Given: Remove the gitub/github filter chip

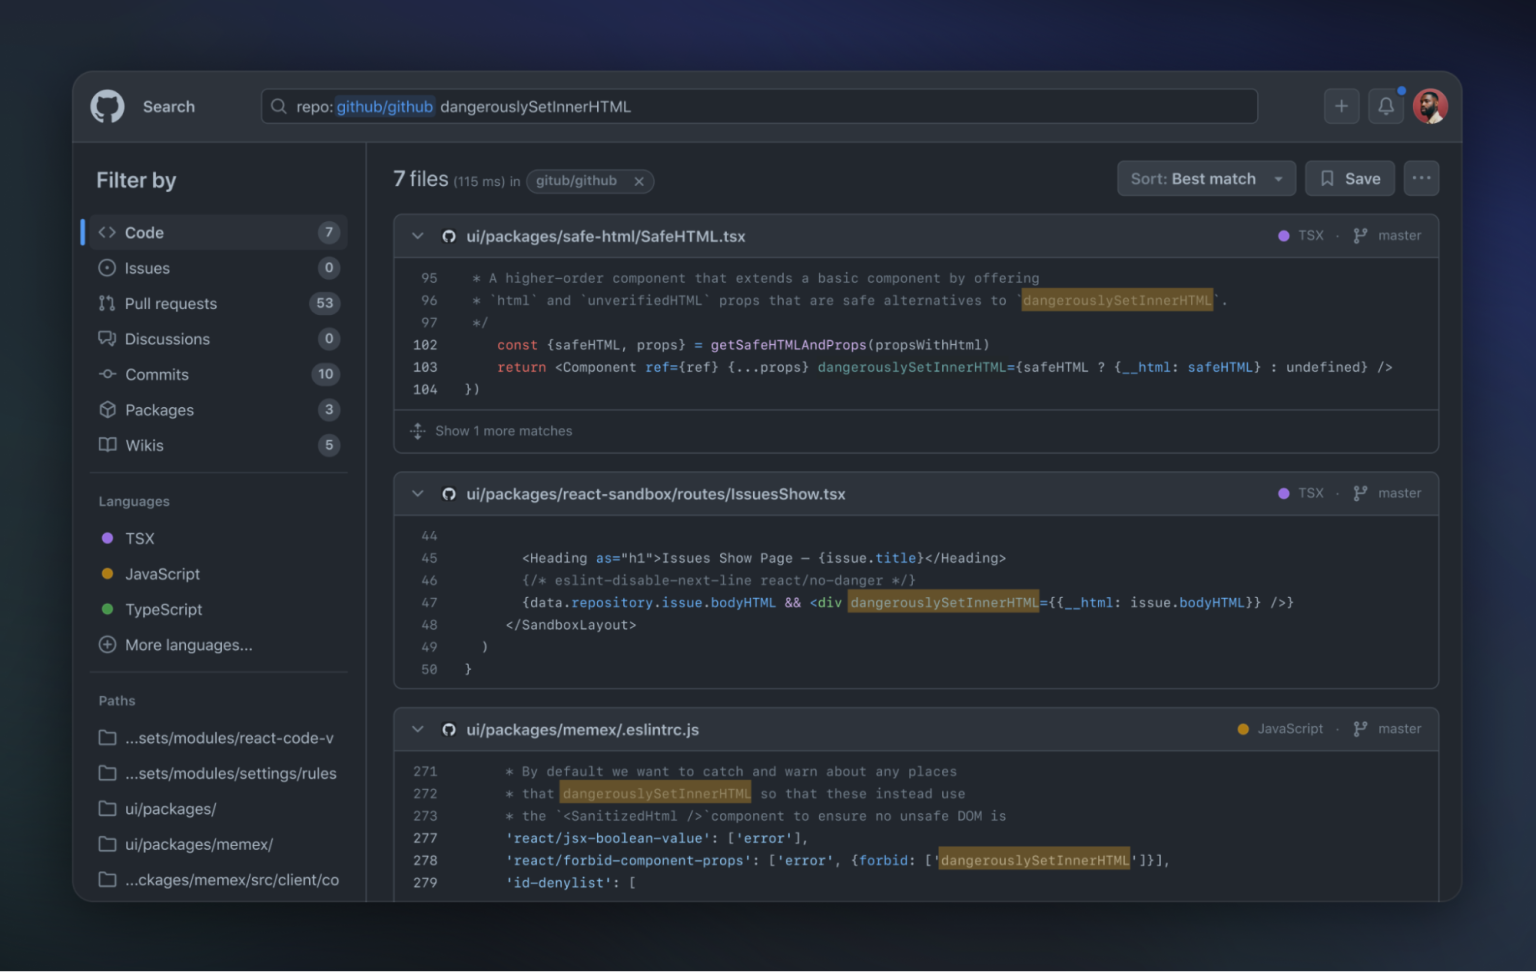Looking at the screenshot, I should (639, 181).
